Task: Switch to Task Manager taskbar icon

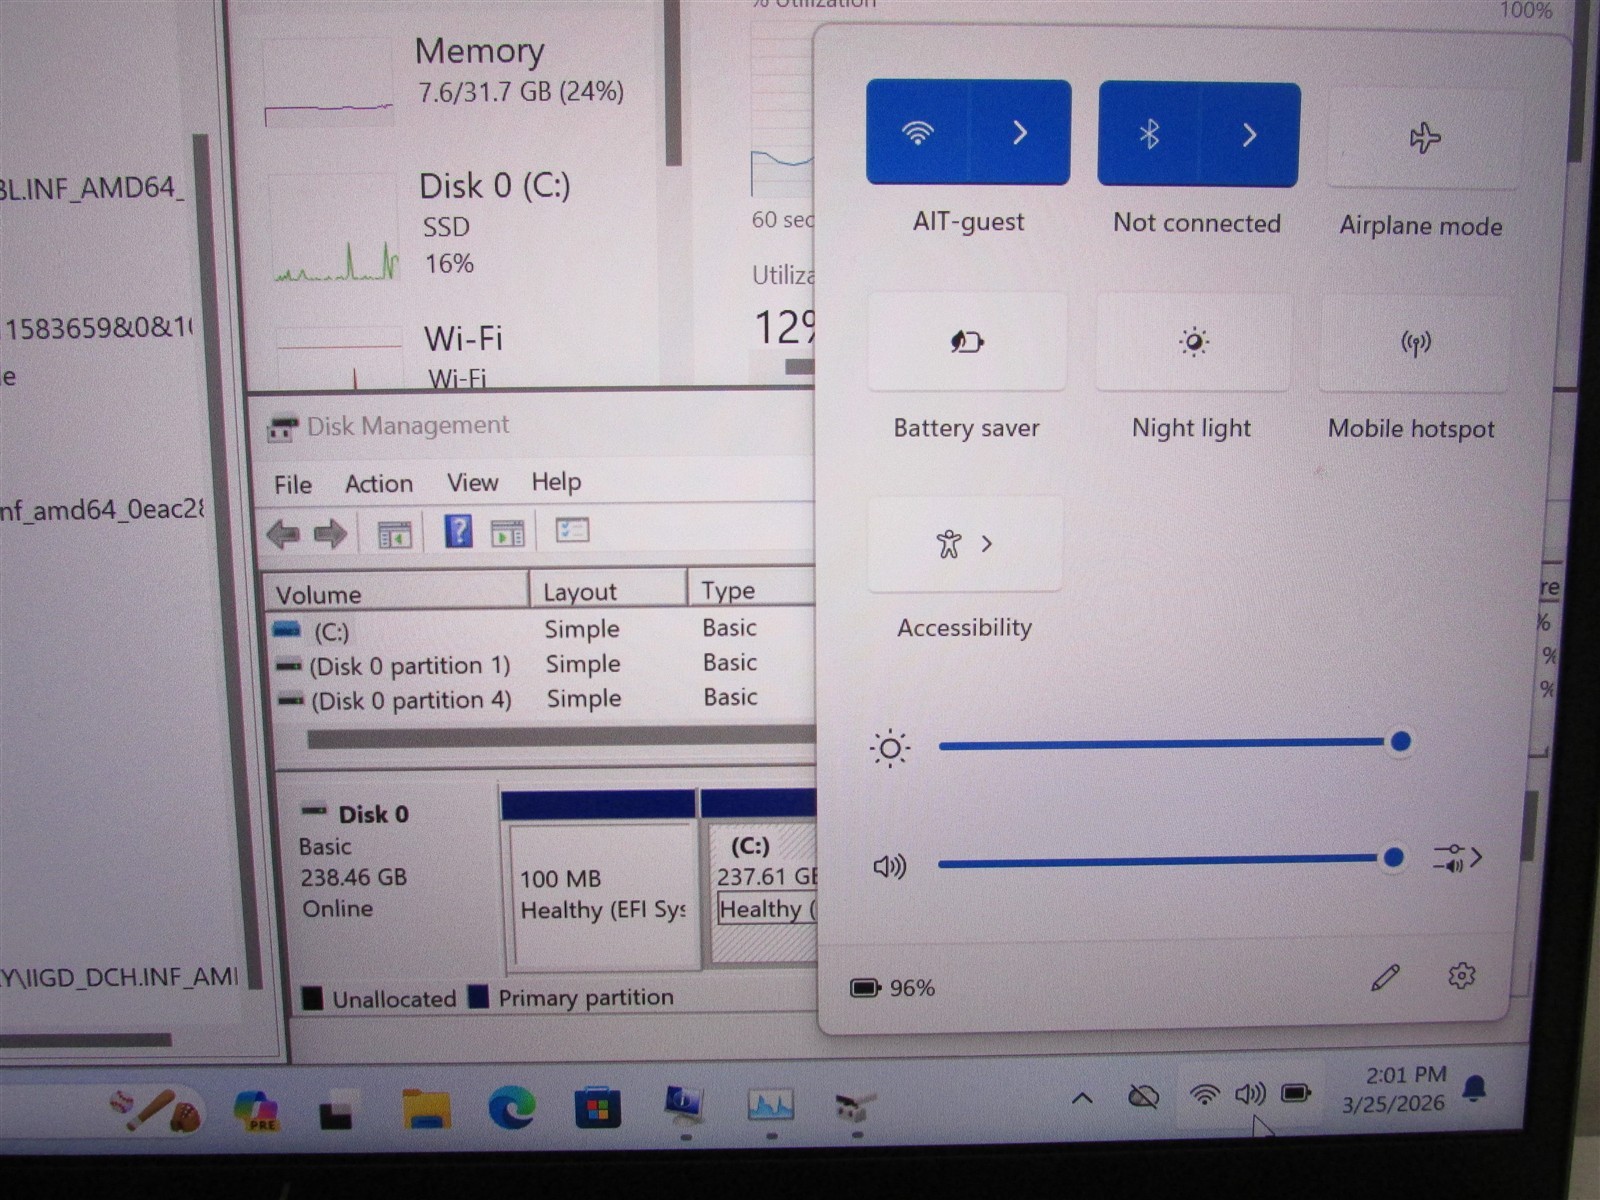Action: click(x=771, y=1106)
